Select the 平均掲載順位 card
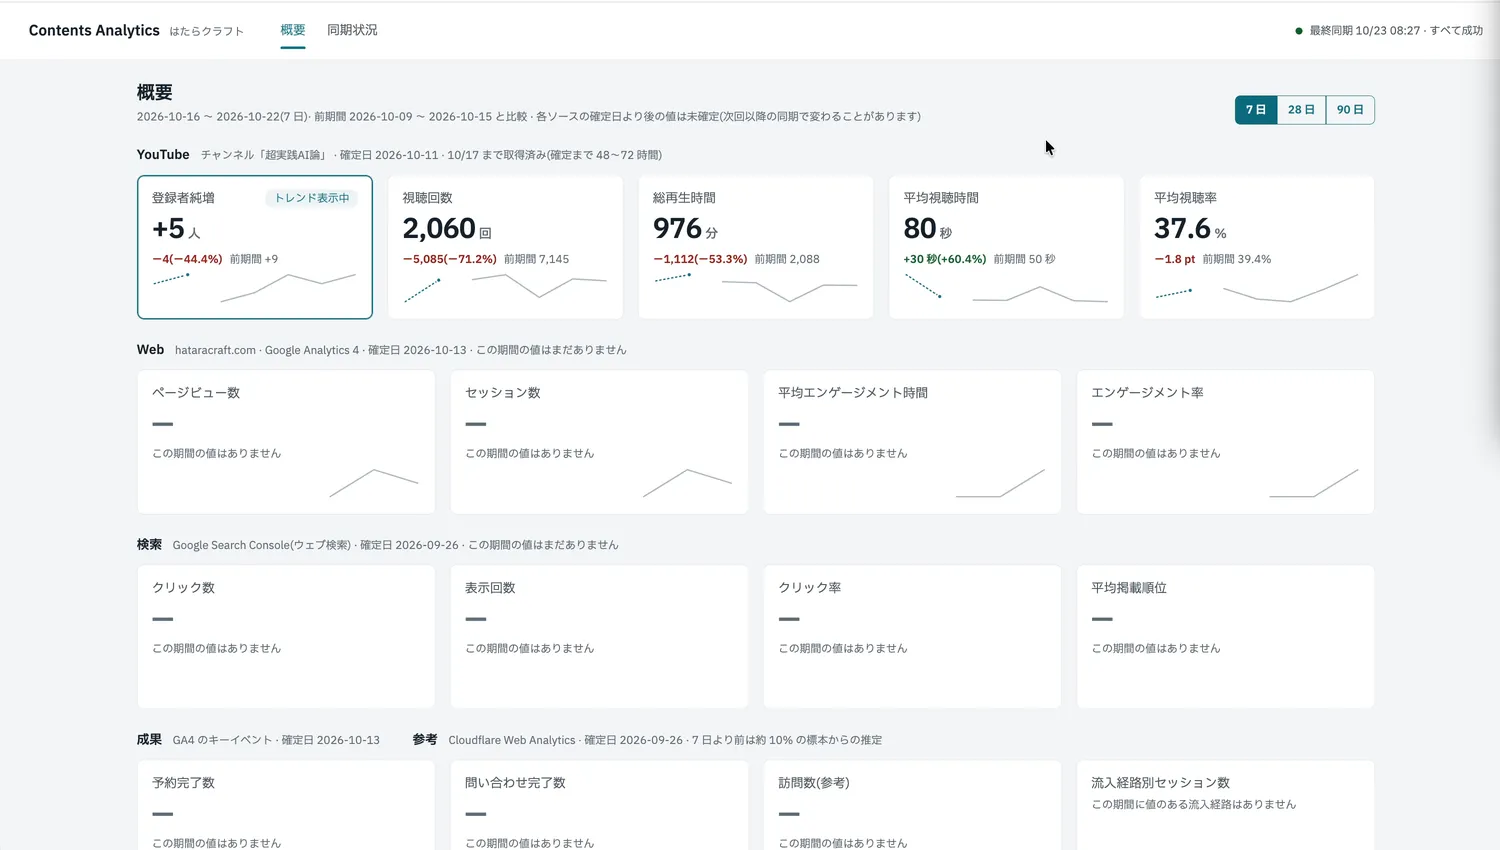 point(1225,637)
